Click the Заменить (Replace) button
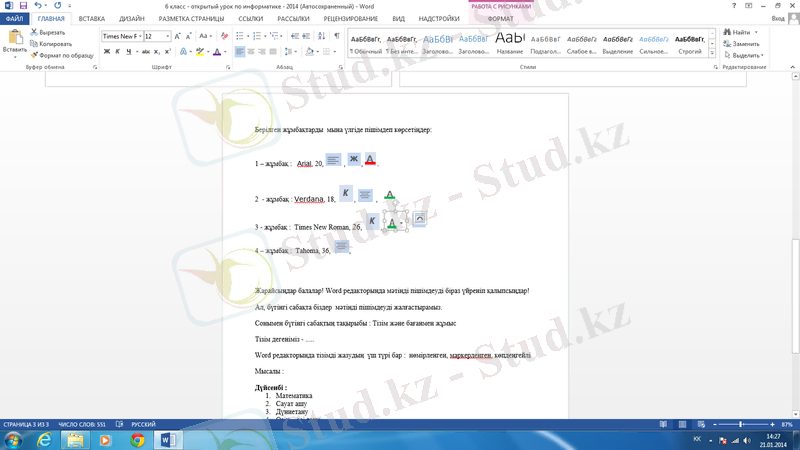This screenshot has width=800, height=450. [x=745, y=44]
